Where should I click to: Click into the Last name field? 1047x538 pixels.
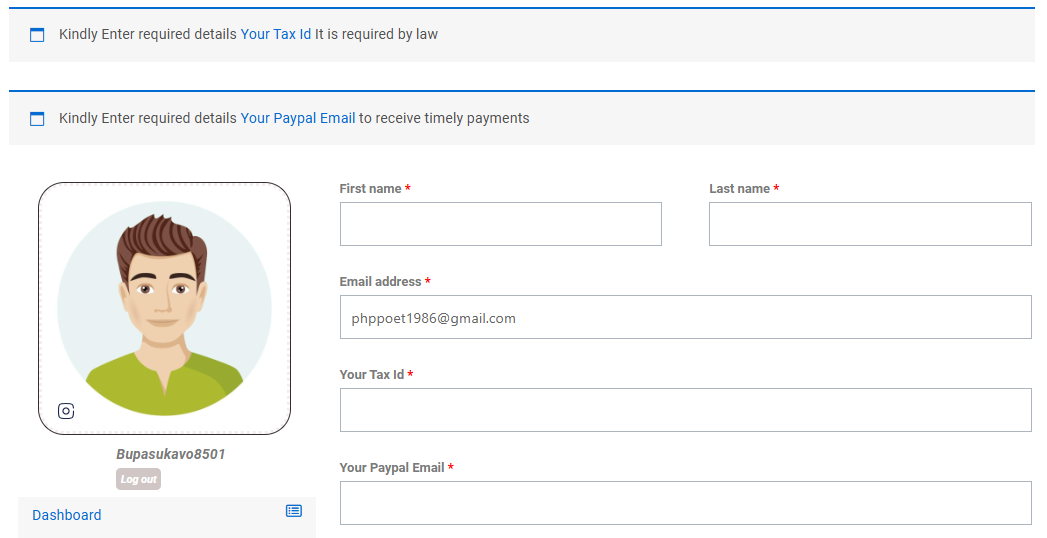click(869, 224)
